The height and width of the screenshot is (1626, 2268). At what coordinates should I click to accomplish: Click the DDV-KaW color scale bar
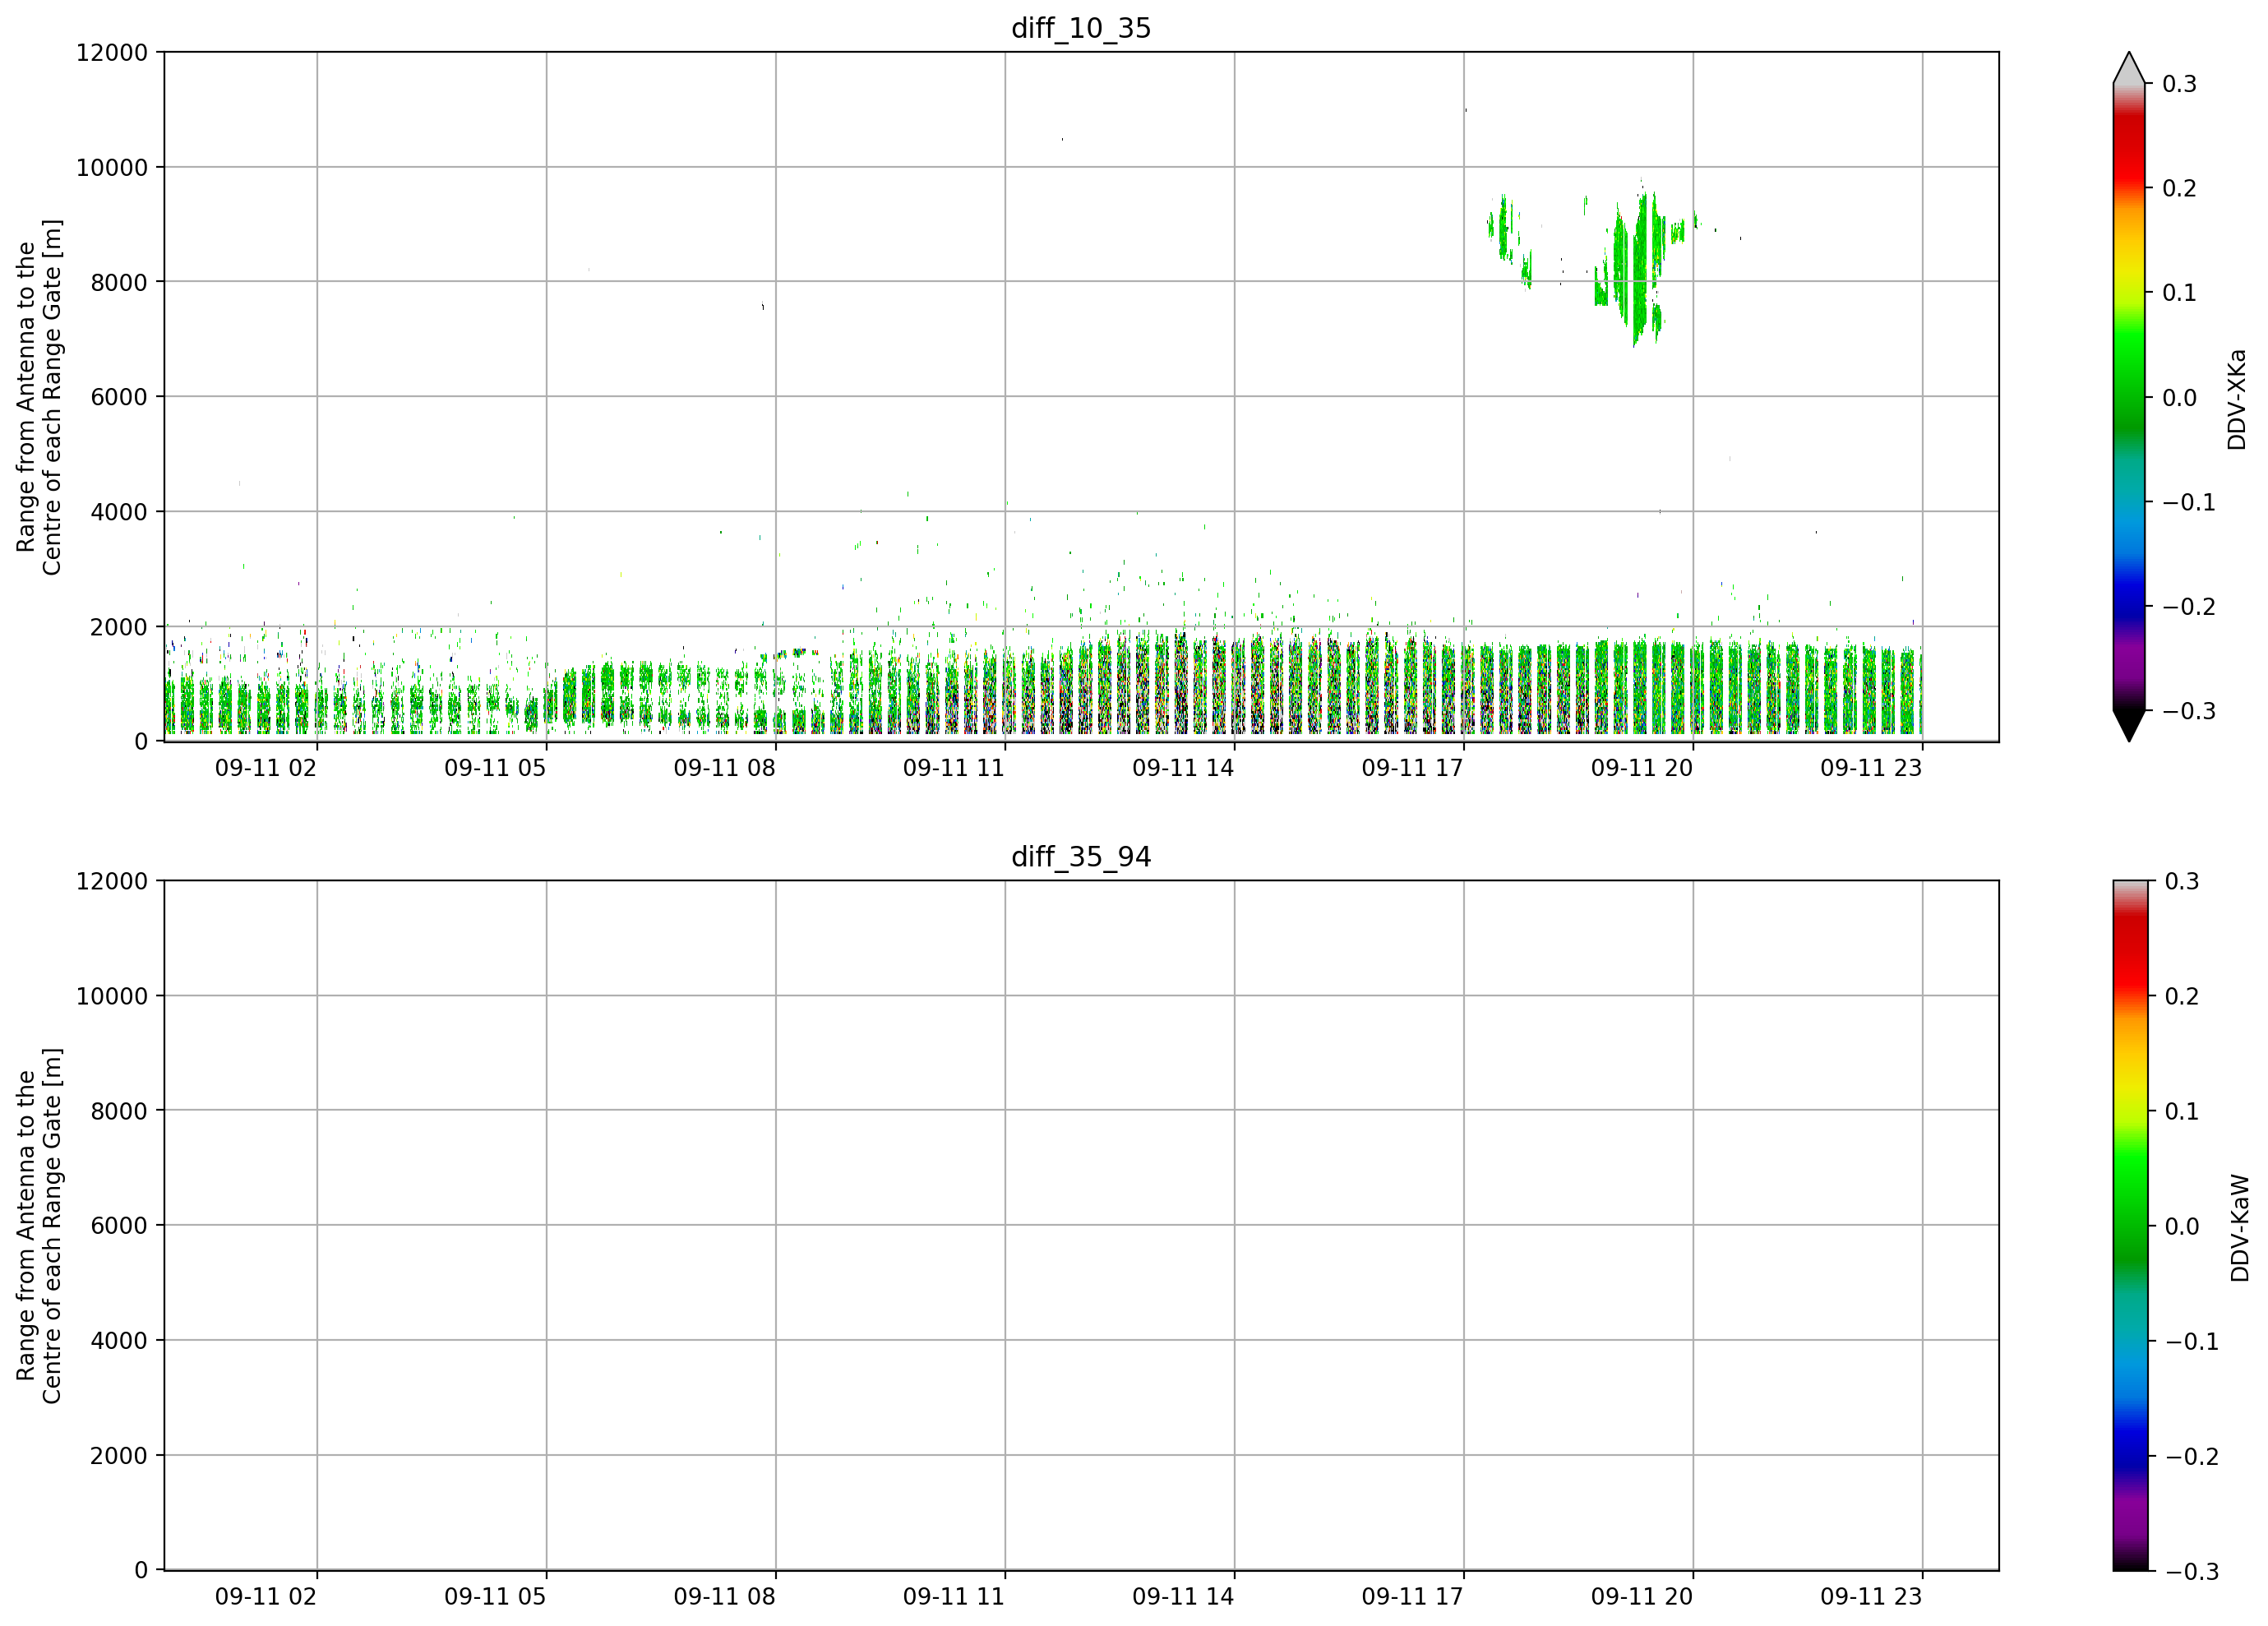click(x=2129, y=1226)
